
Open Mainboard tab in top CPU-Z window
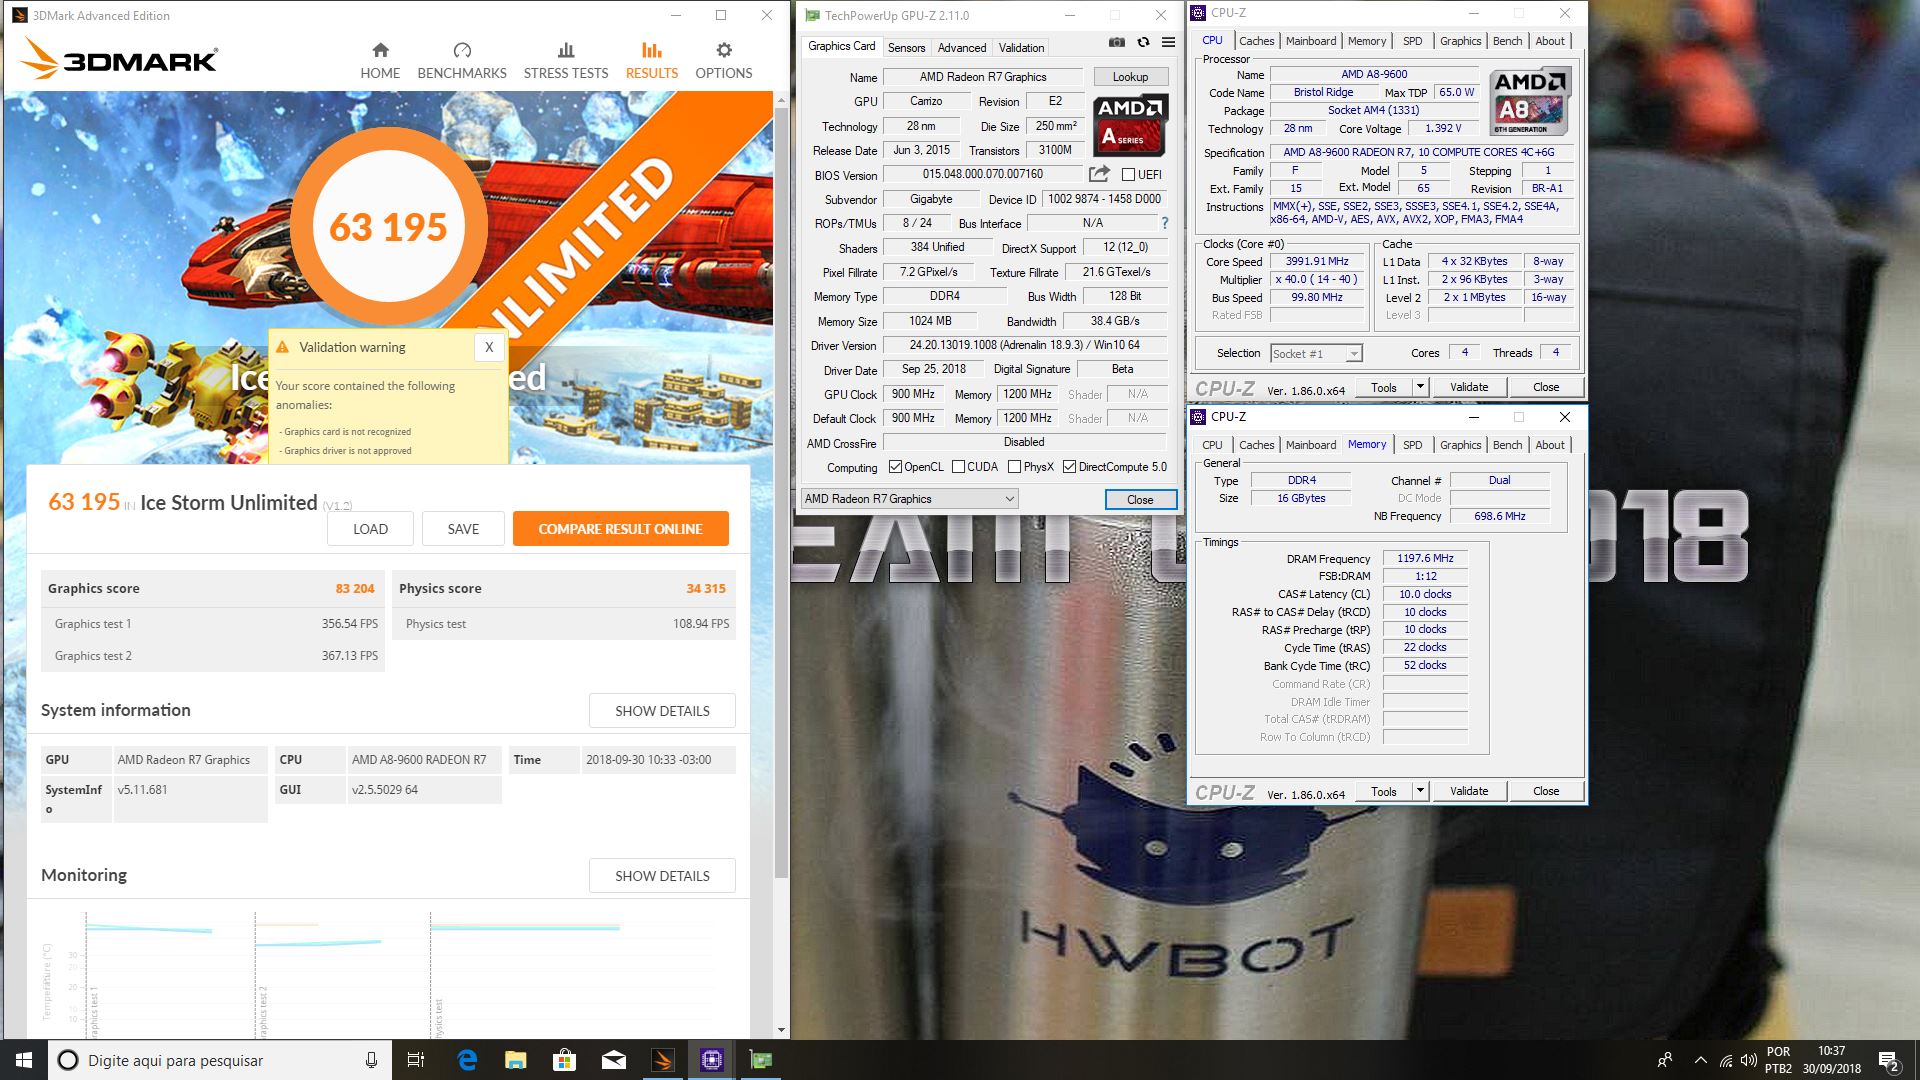pos(1311,41)
